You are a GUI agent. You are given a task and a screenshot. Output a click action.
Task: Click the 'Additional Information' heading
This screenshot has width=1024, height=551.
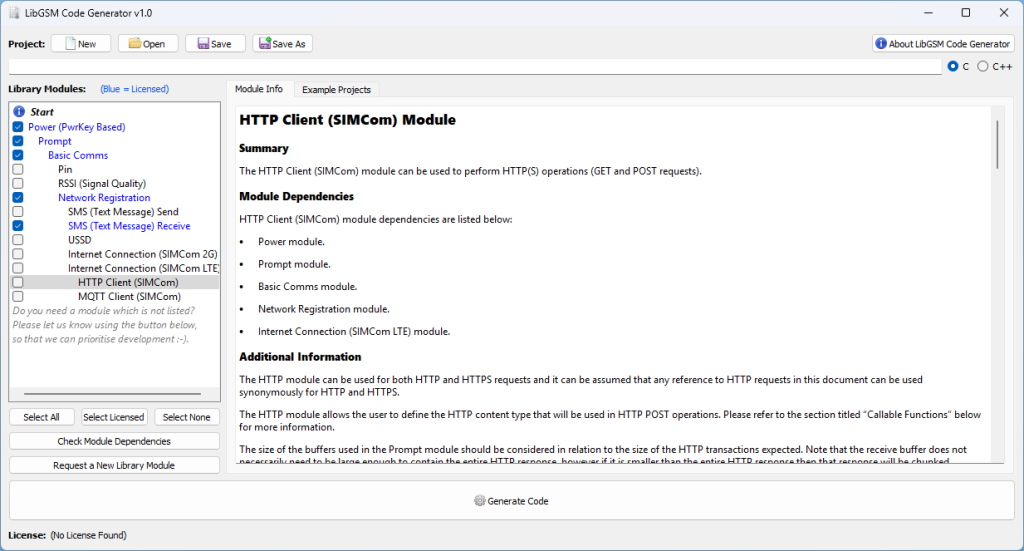(x=300, y=357)
